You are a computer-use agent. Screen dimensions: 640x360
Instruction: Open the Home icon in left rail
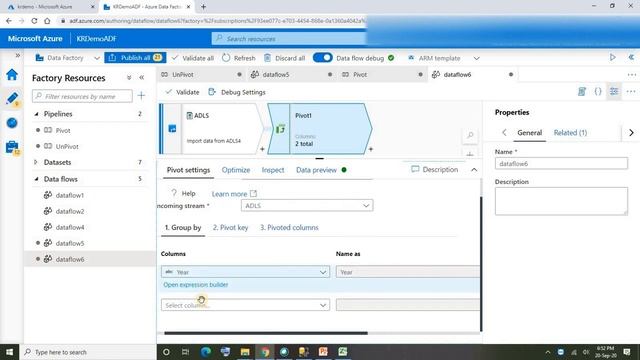[x=12, y=75]
